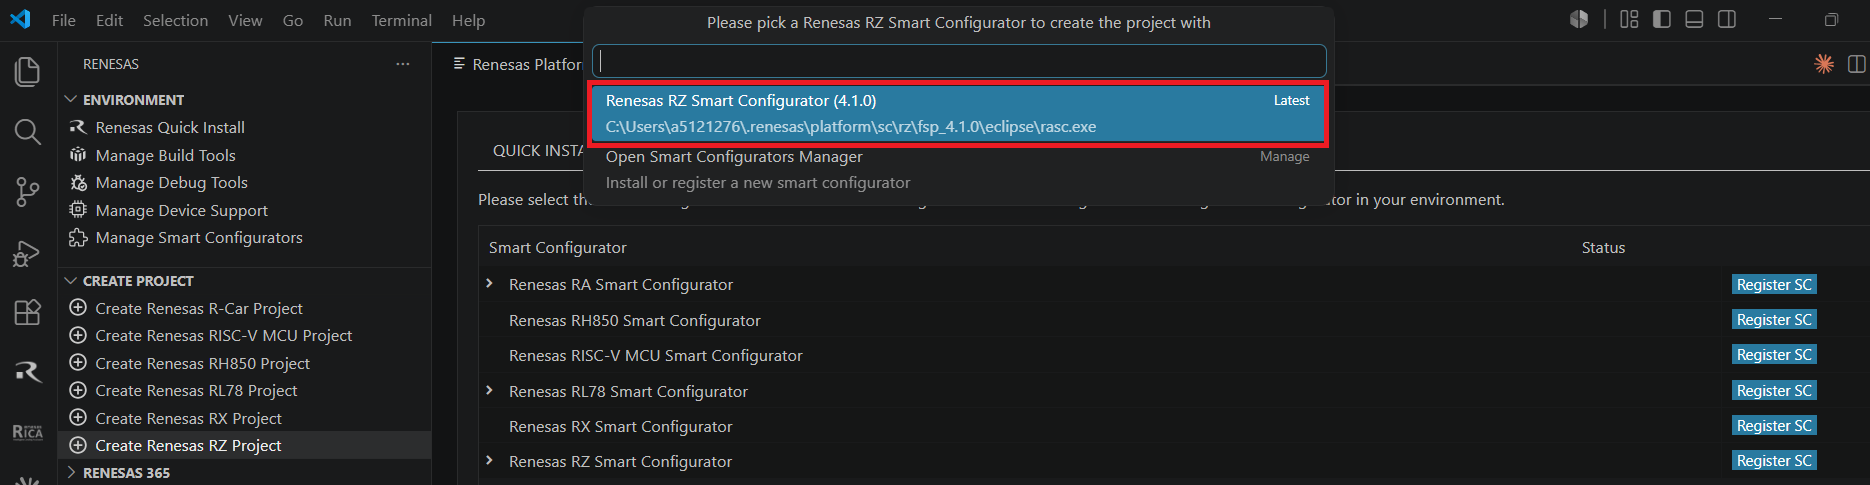Screen dimensions: 1870x485
Task: Register SC for Renesas RH850 Smart Configurator
Action: pyautogui.click(x=1774, y=319)
